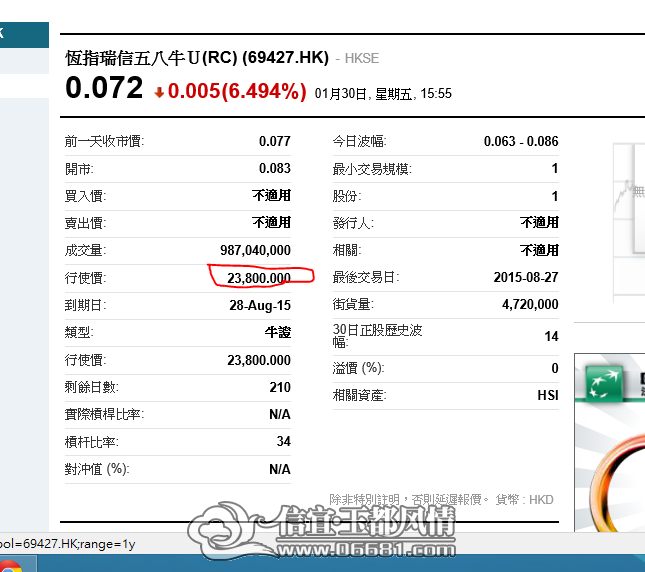This screenshot has width=645, height=572.
Task: Click the 街貨量 label
Action: [x=353, y=304]
